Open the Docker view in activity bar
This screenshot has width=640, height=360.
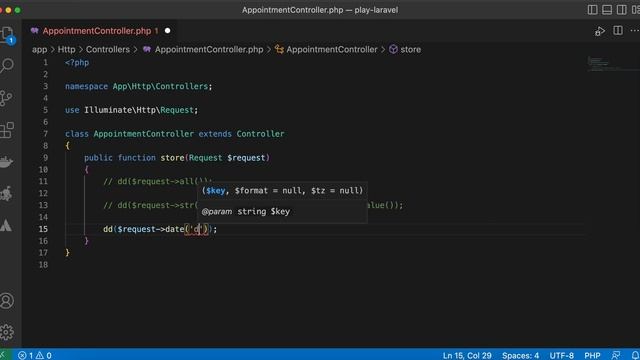click(x=6, y=162)
